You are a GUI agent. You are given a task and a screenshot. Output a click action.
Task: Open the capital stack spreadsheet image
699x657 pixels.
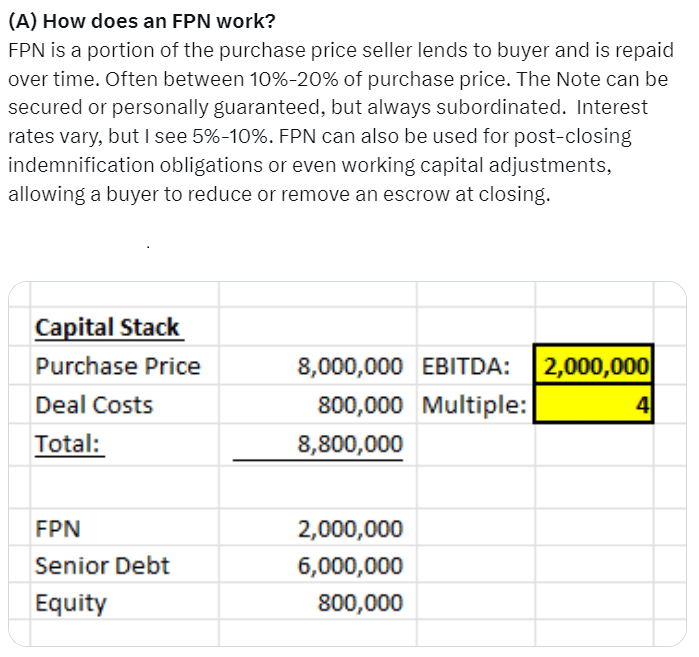pos(347,464)
